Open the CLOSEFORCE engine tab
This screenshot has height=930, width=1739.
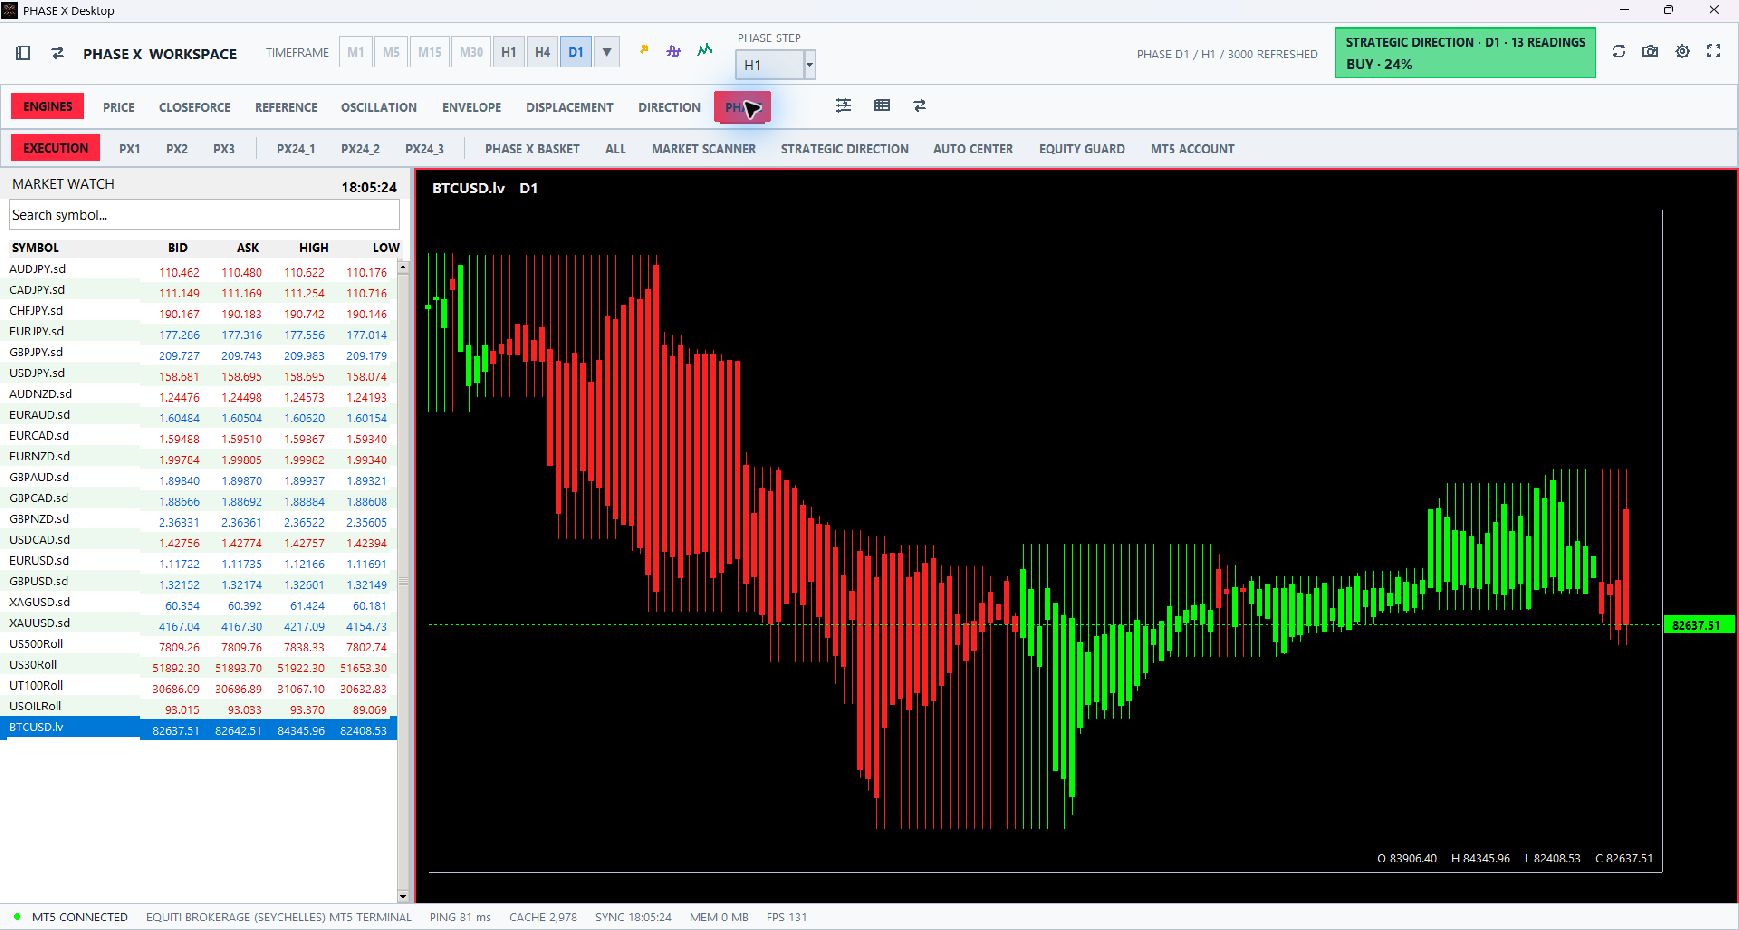click(x=195, y=108)
